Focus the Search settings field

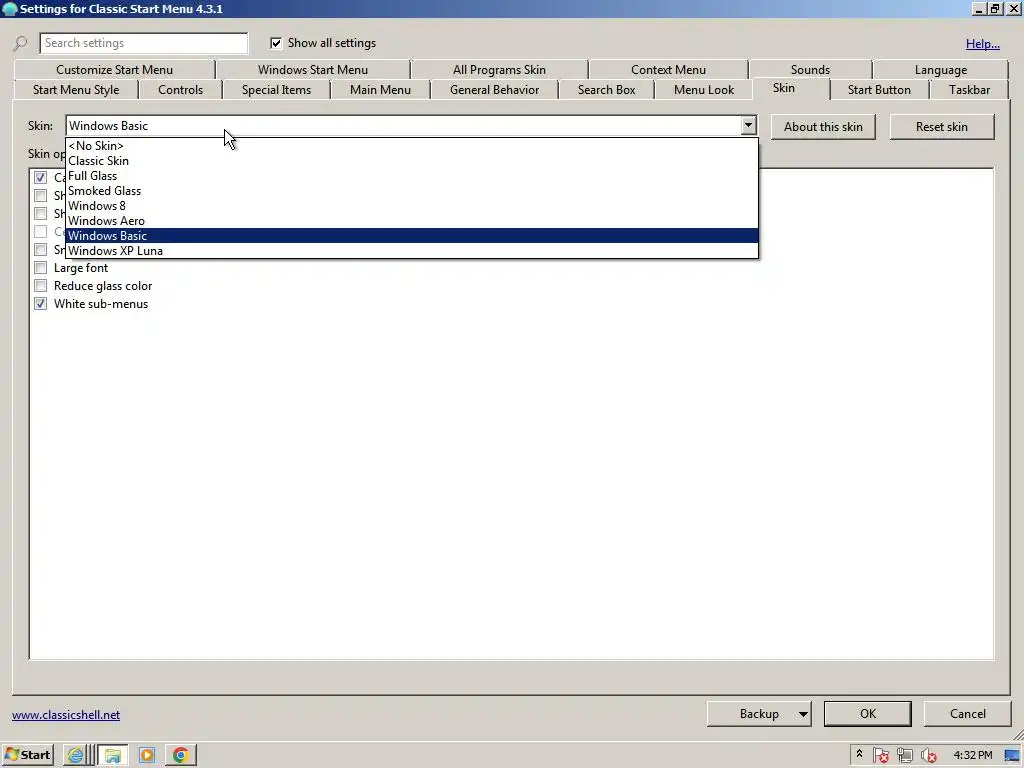click(x=144, y=43)
